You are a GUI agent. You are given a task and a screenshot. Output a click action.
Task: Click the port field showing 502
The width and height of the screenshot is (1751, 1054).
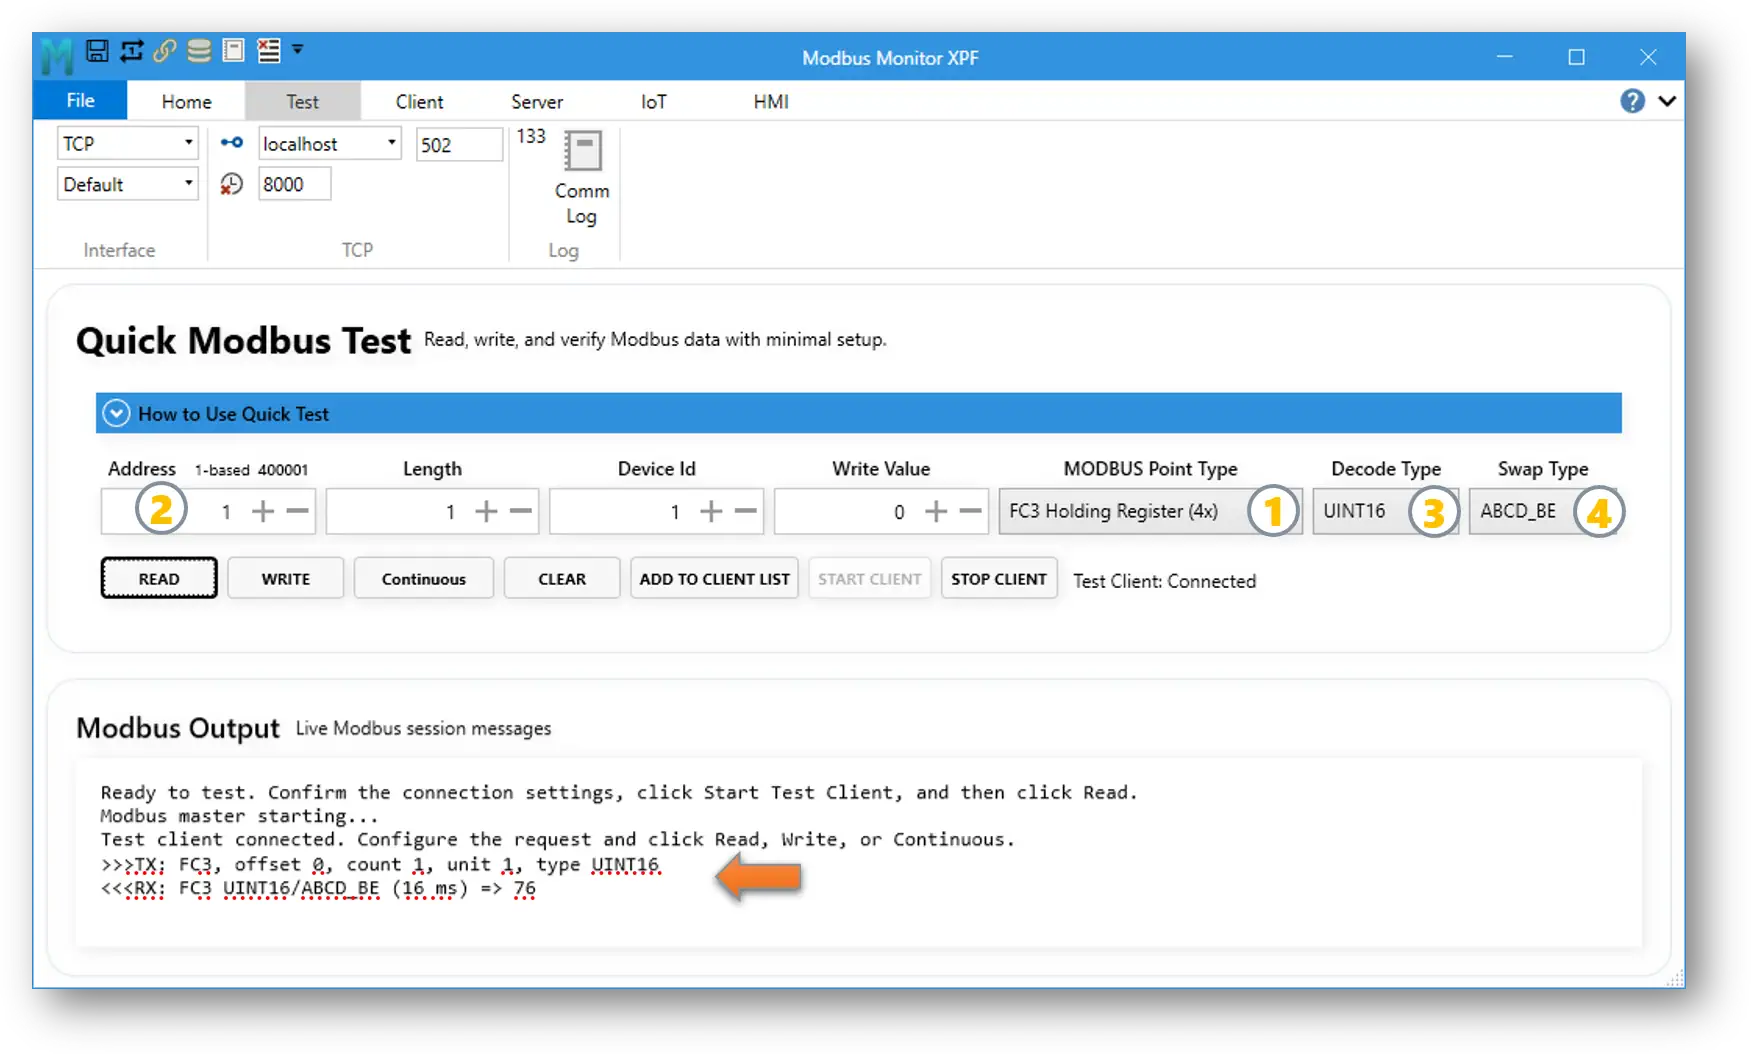(x=459, y=144)
